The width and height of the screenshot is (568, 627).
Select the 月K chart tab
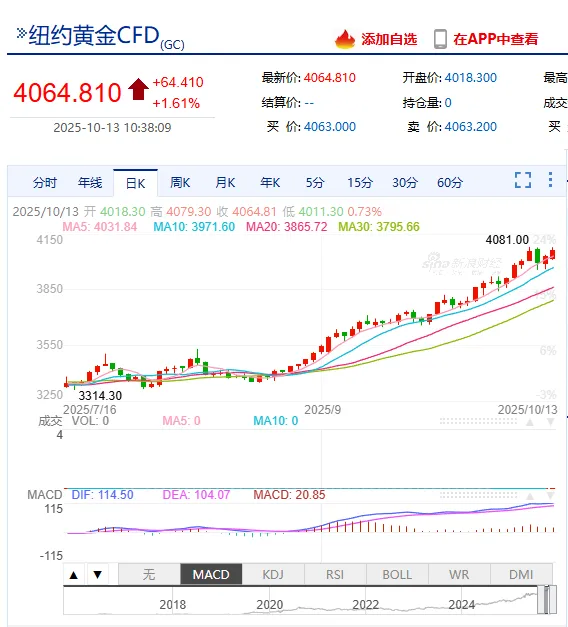[x=225, y=183]
